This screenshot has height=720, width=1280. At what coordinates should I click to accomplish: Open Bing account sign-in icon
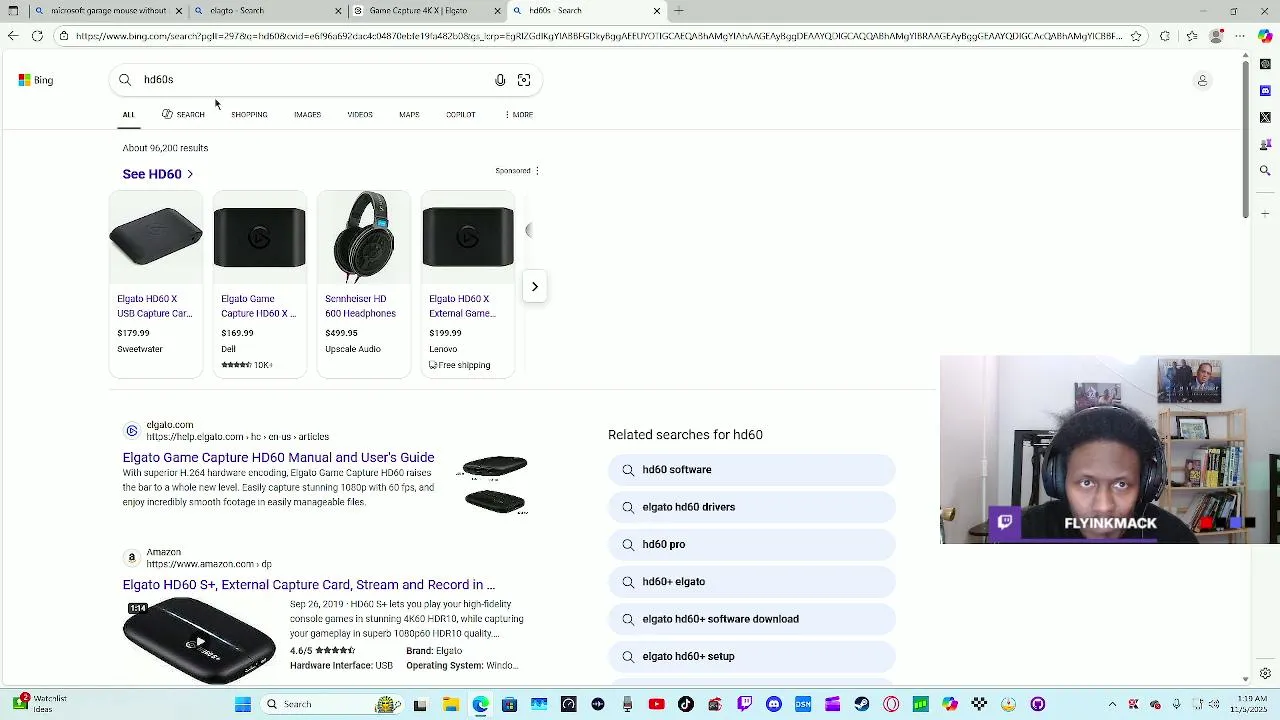[x=1203, y=80]
